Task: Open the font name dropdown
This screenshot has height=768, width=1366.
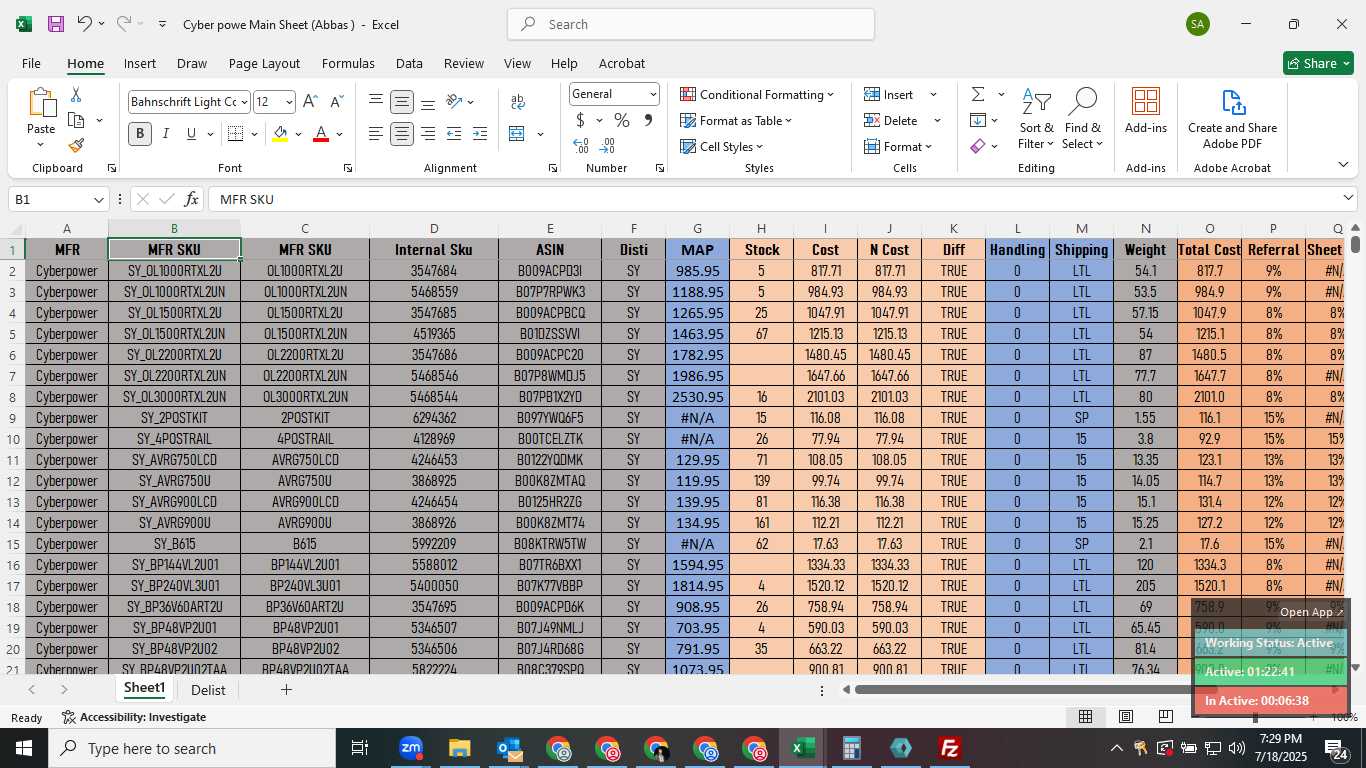Action: [x=244, y=102]
